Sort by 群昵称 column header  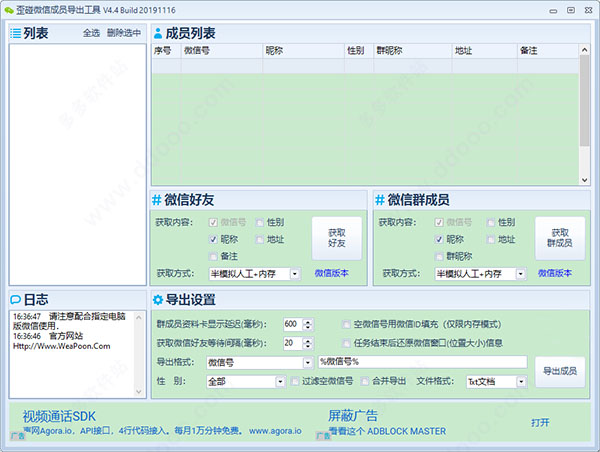coord(412,51)
